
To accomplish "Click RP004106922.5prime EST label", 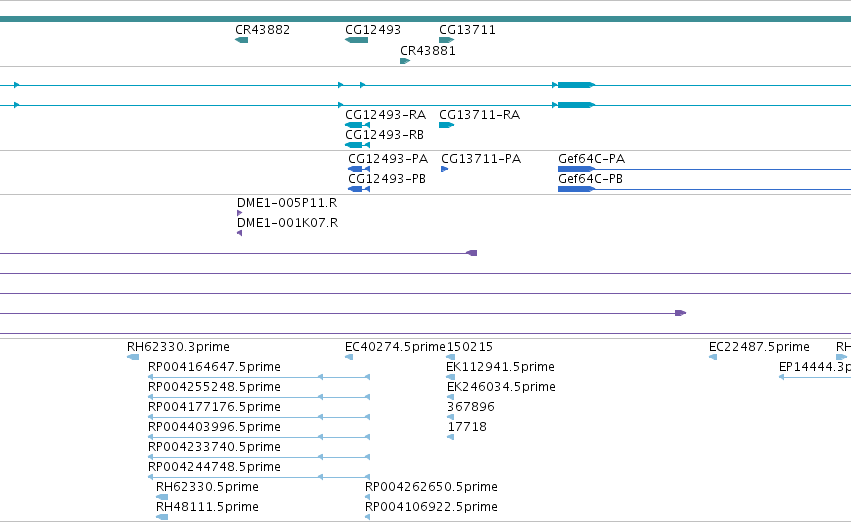I will (431, 507).
